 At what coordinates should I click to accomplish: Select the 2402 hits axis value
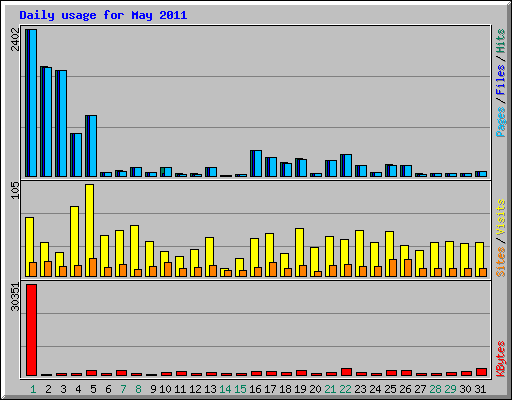pos(15,39)
